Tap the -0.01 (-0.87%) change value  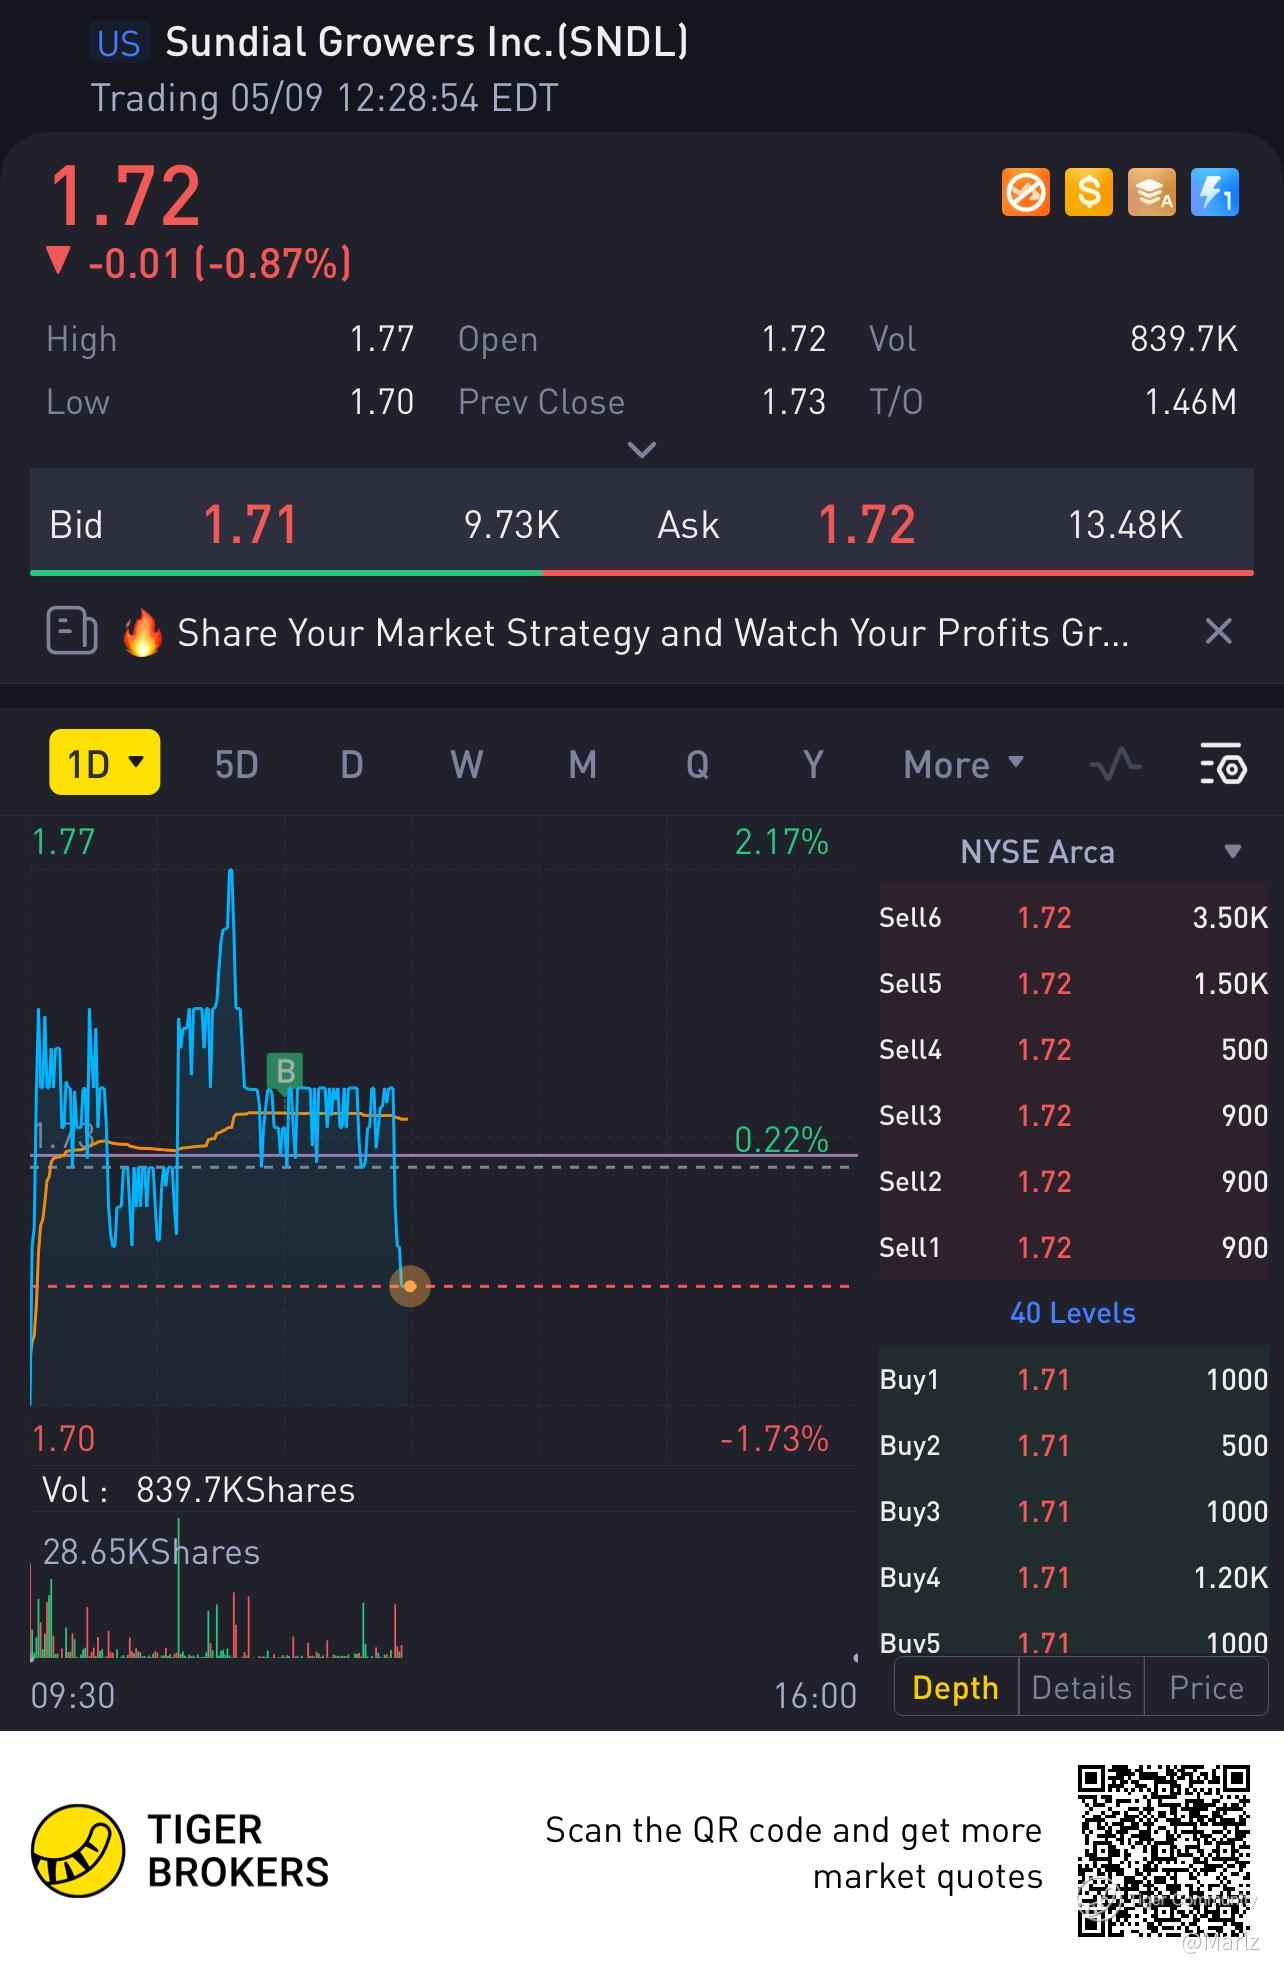click(x=220, y=264)
